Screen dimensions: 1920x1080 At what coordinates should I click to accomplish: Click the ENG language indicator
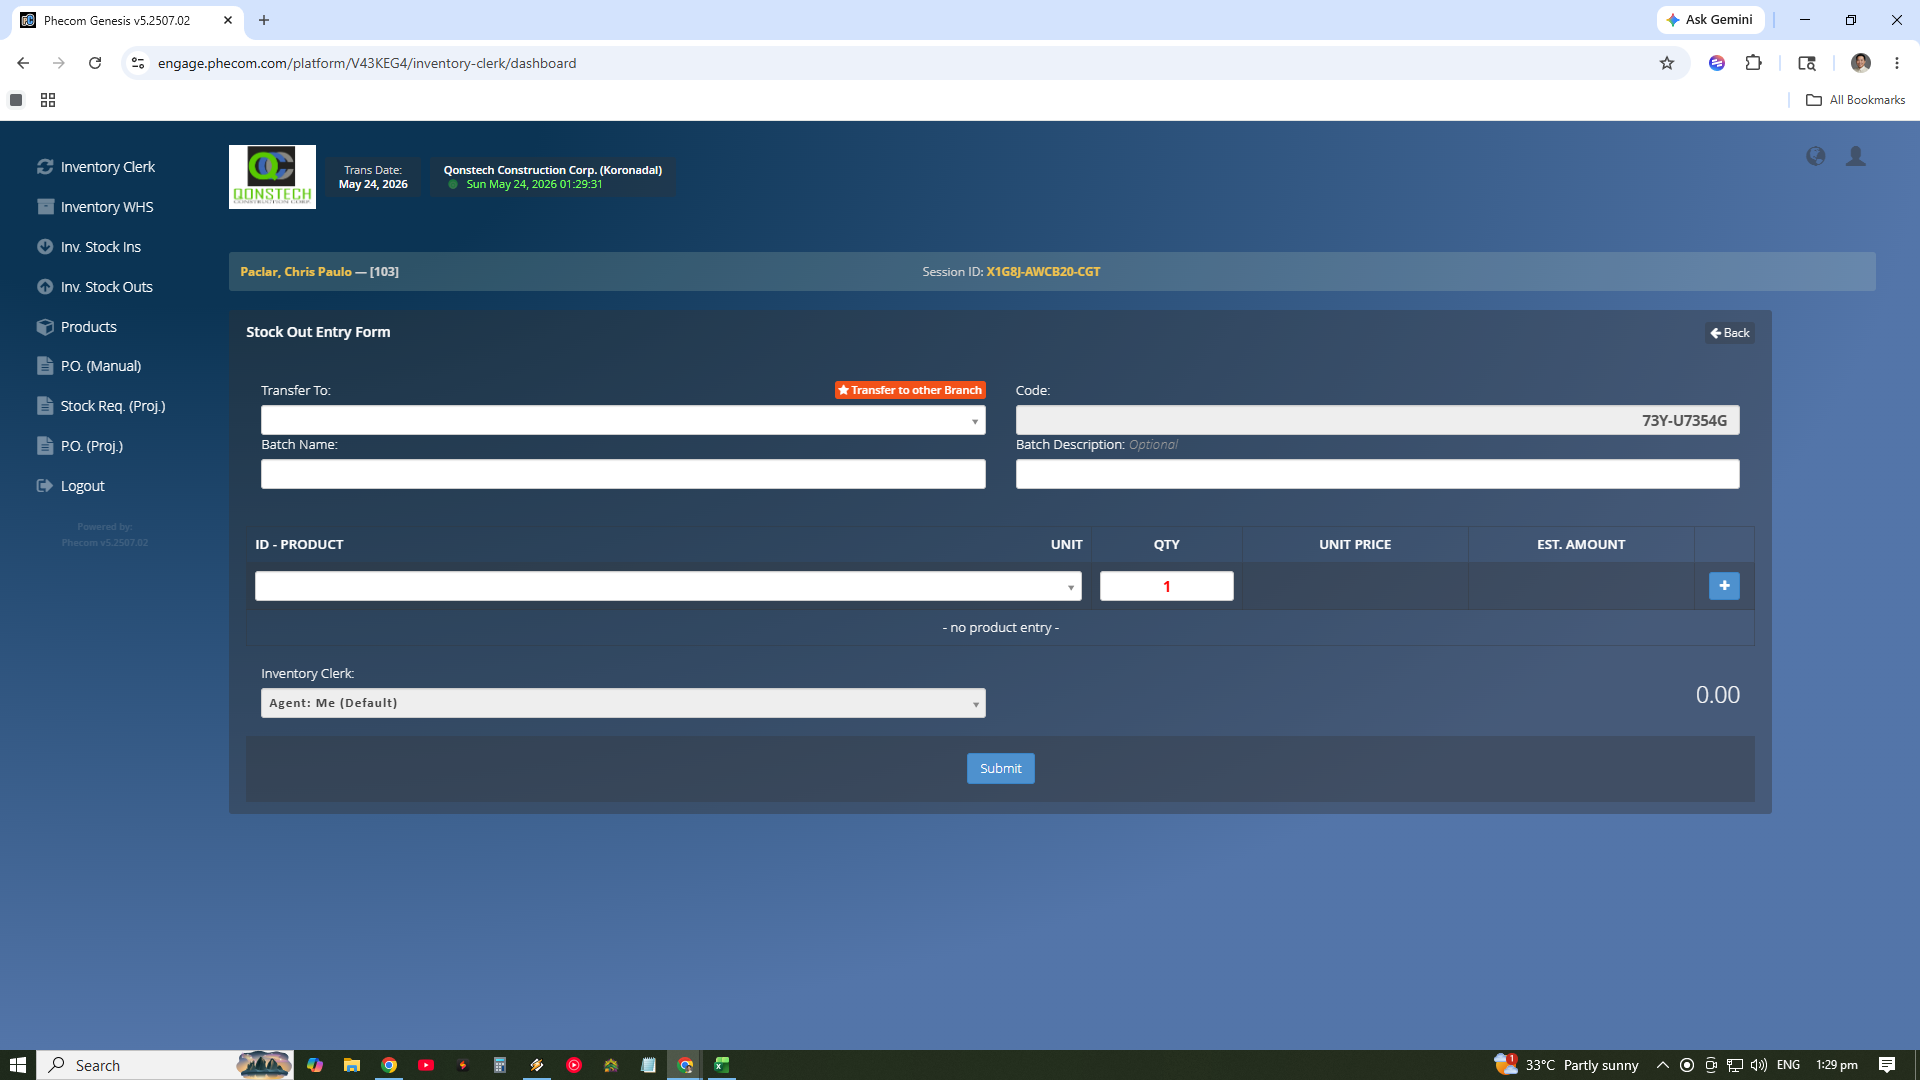click(1789, 1065)
